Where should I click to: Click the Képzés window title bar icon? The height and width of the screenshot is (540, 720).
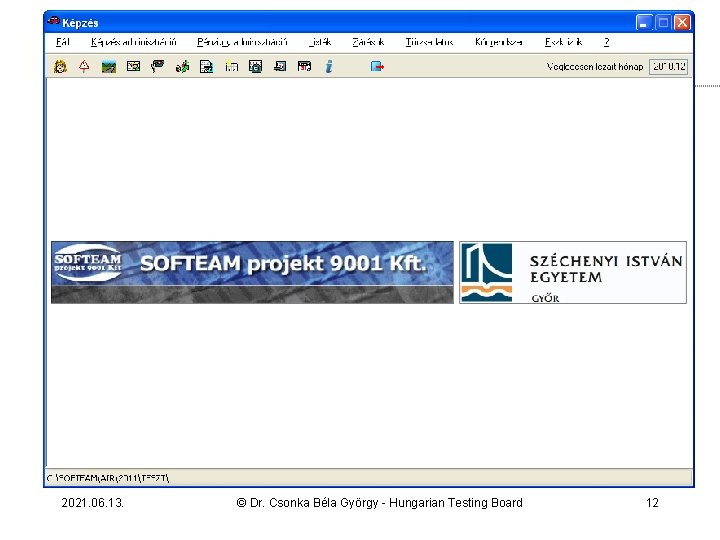[x=54, y=22]
